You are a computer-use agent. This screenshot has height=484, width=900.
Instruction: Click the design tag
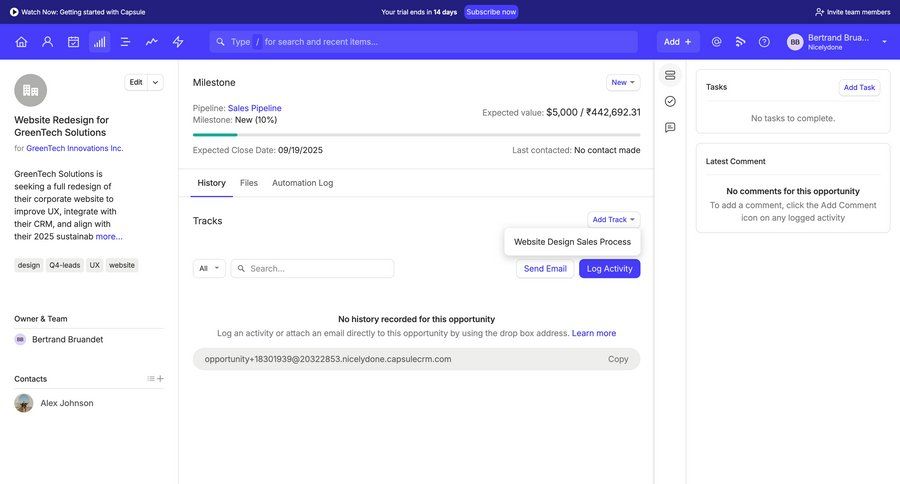pyautogui.click(x=29, y=265)
